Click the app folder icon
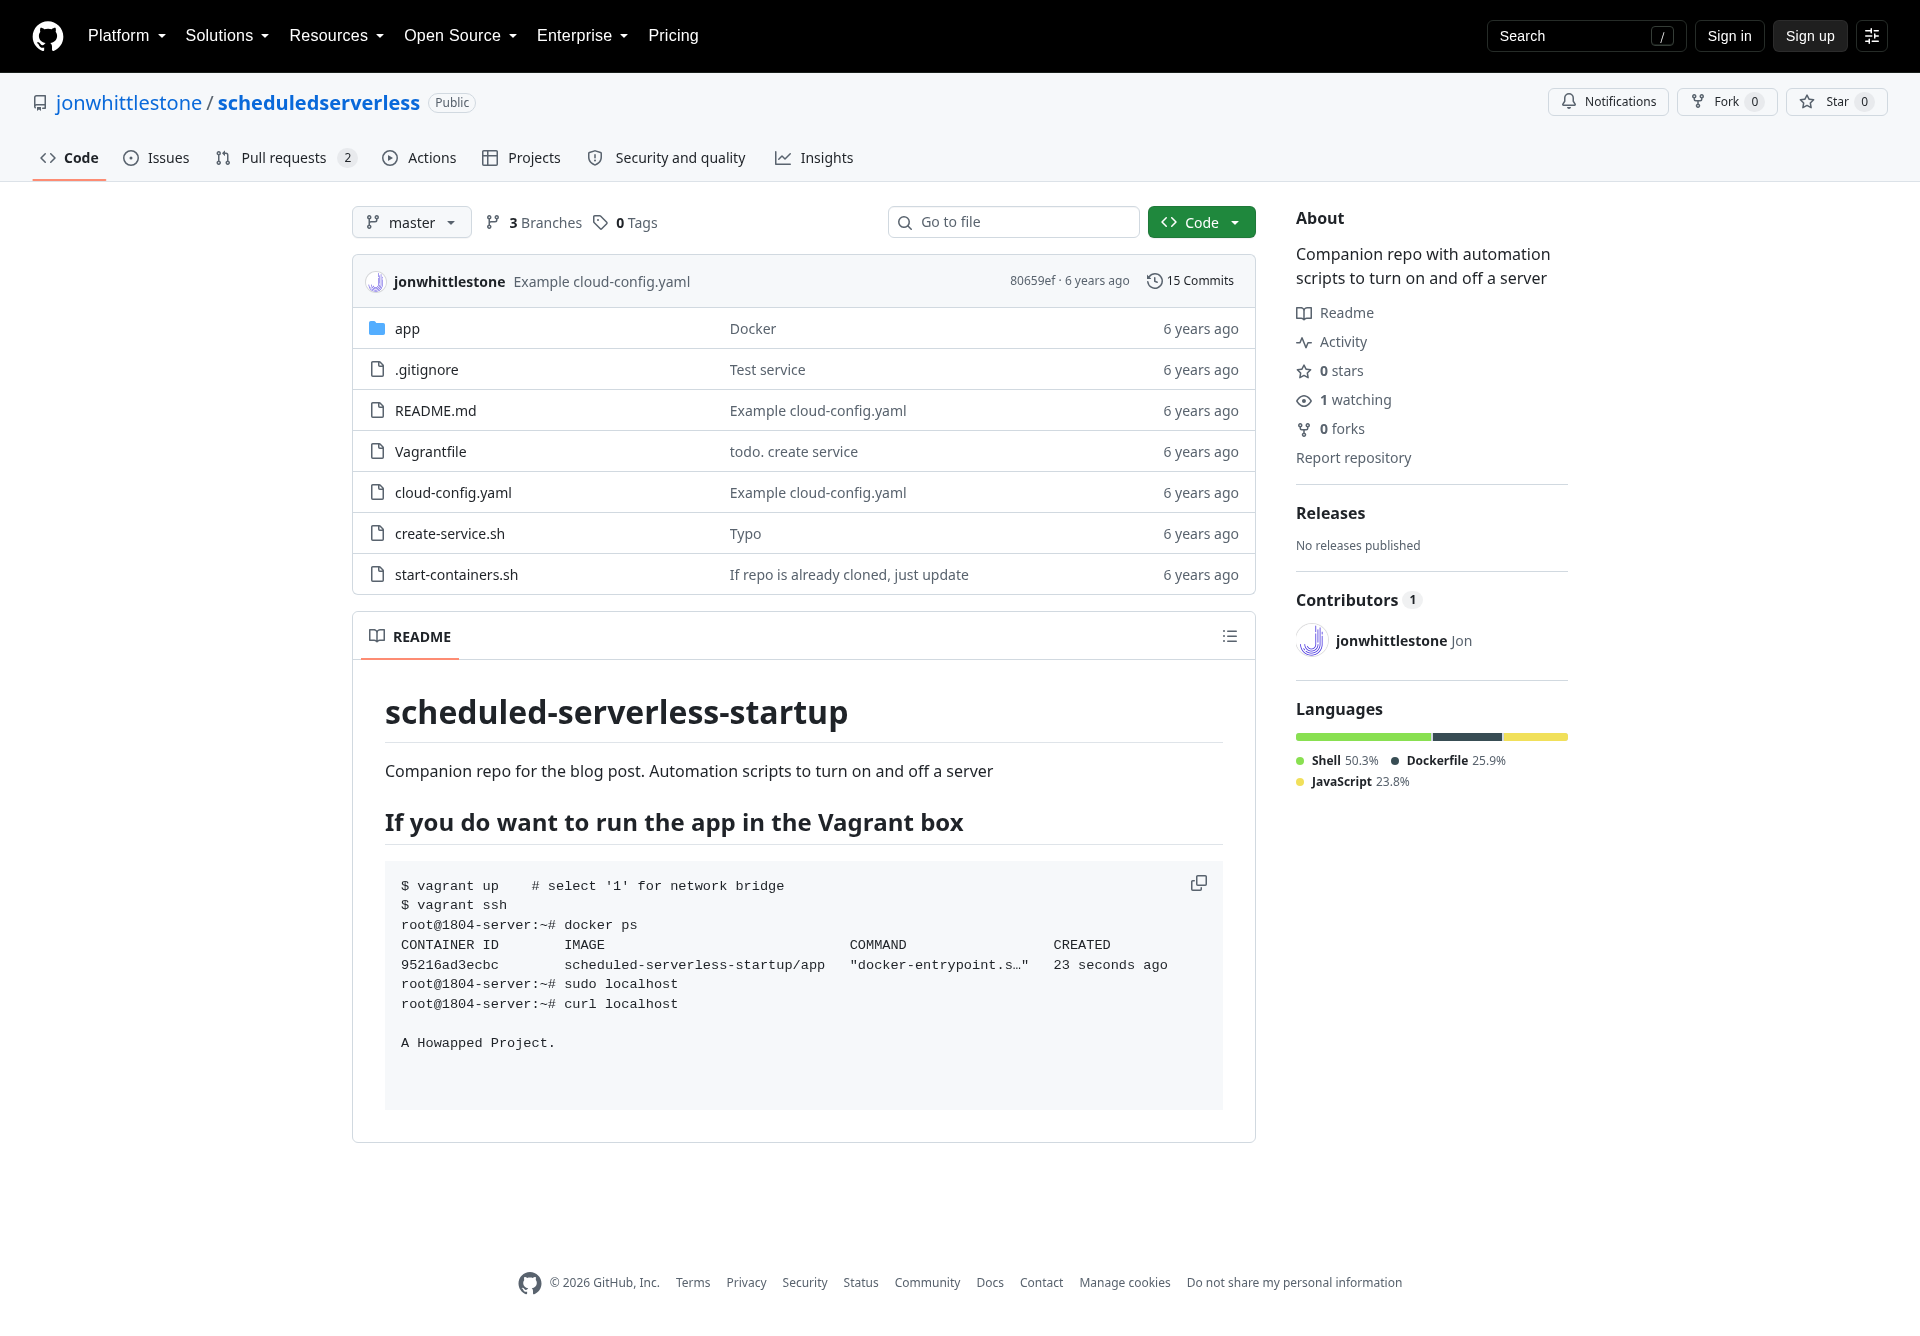This screenshot has height=1336, width=1920. (x=377, y=328)
